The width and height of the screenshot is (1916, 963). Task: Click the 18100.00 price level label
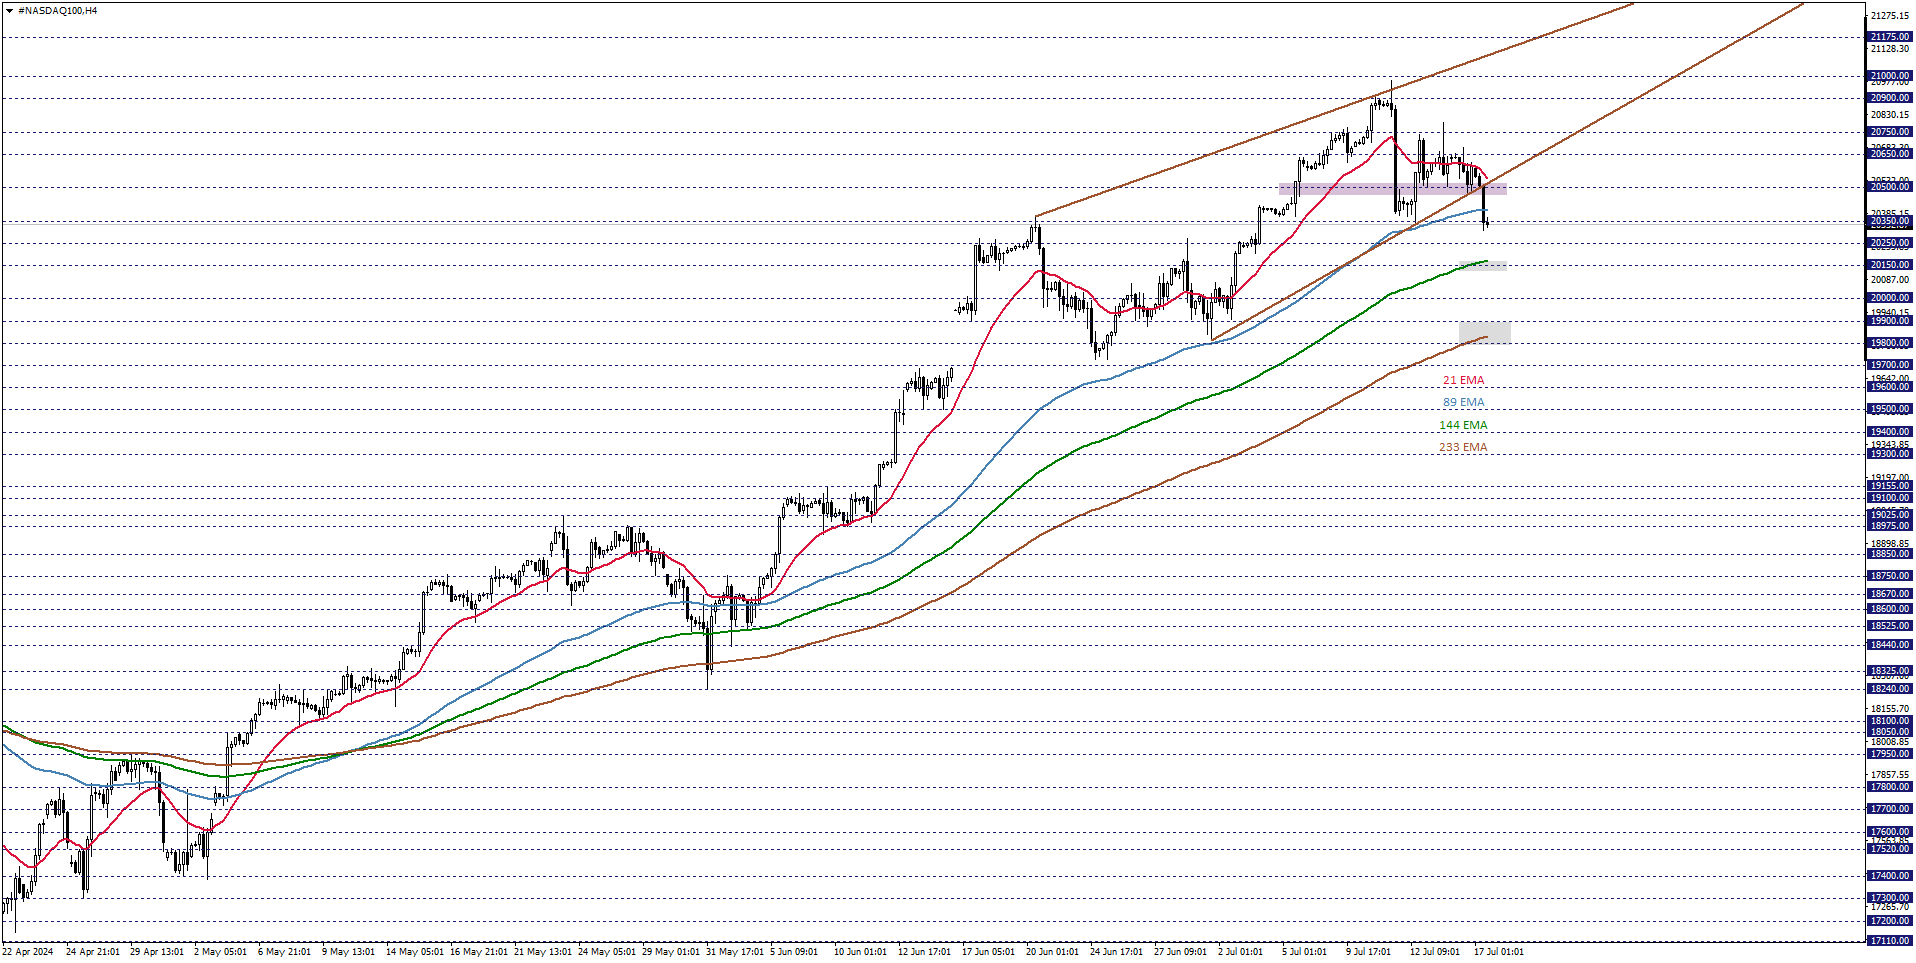pos(1890,721)
